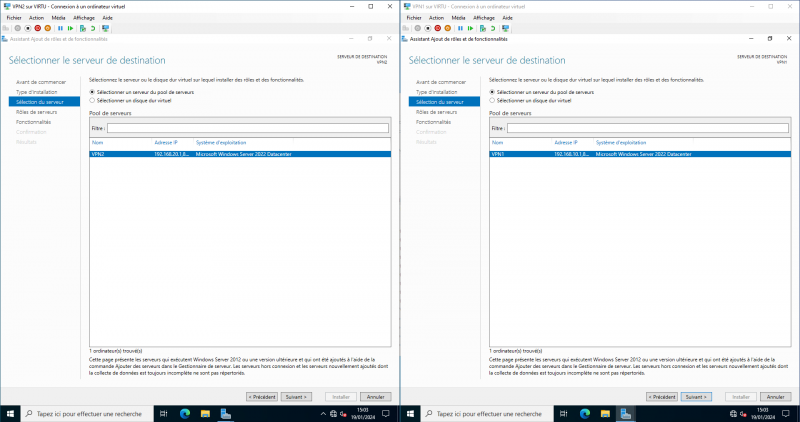
Task: Go to 'Type d'installation' step in VPN2 wizard
Action: pyautogui.click(x=37, y=92)
